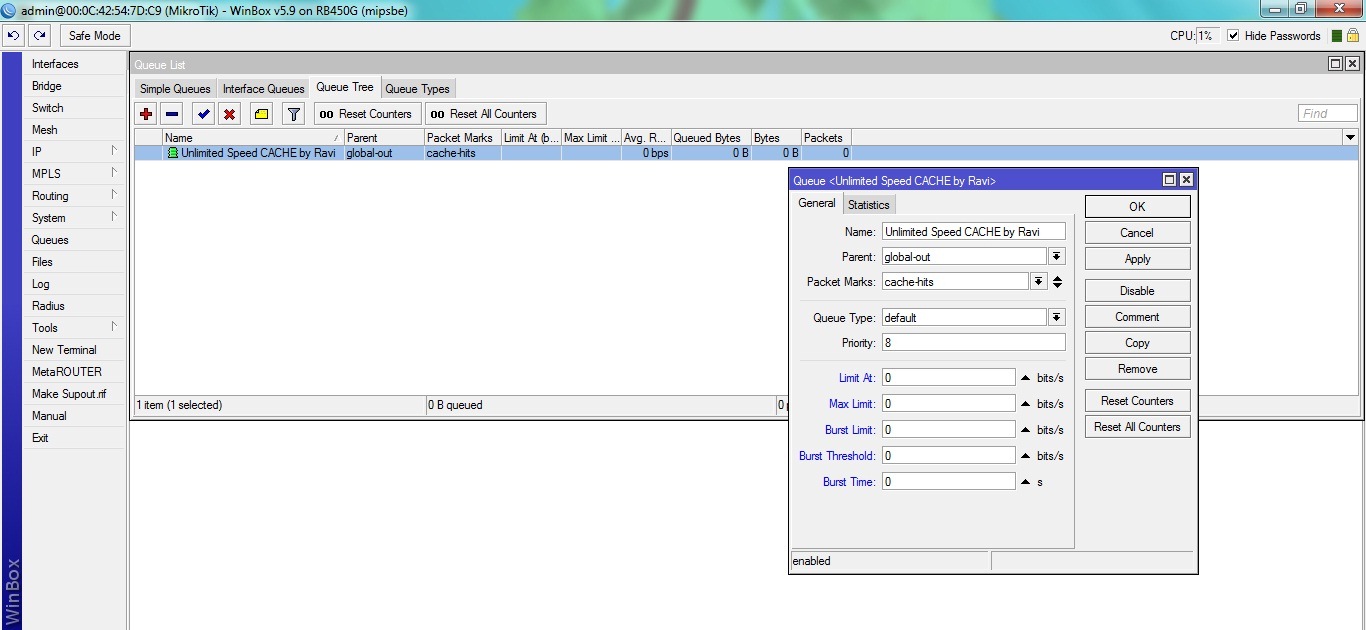Click Reset Counters in the Queue List toolbar
This screenshot has height=630, width=1366.
coord(366,114)
